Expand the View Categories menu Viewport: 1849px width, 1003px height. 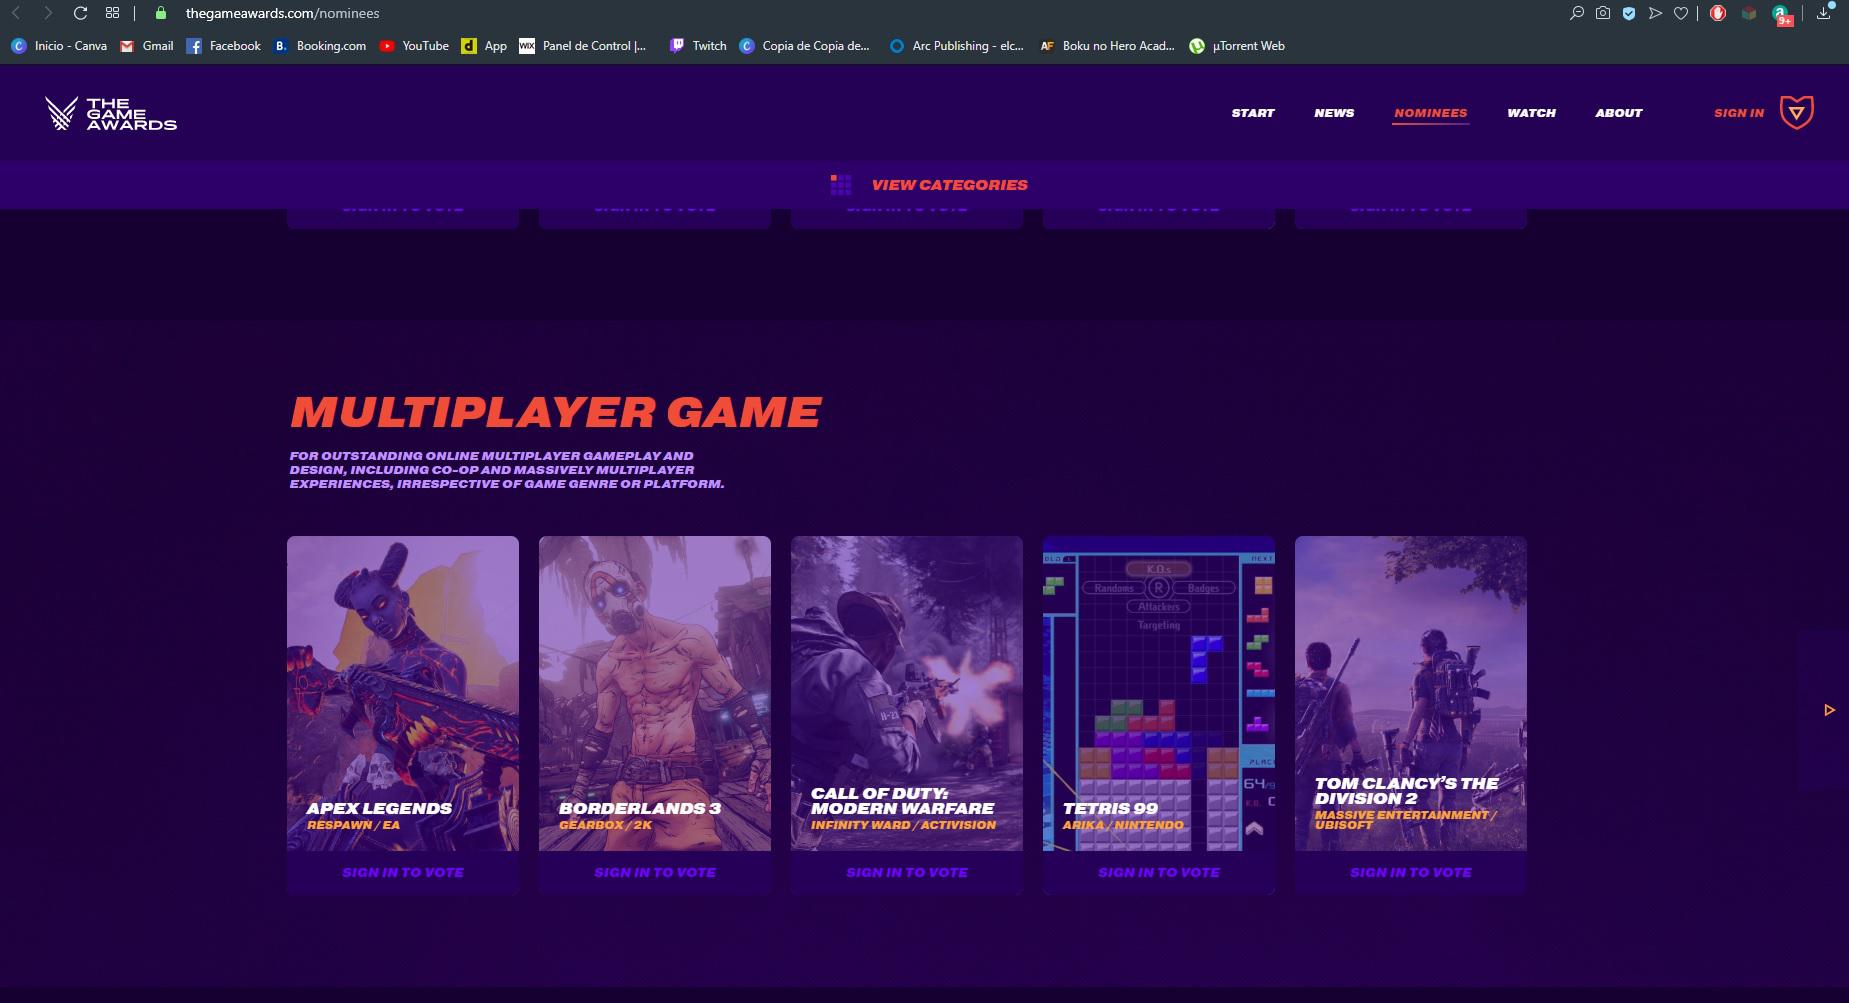tap(948, 185)
